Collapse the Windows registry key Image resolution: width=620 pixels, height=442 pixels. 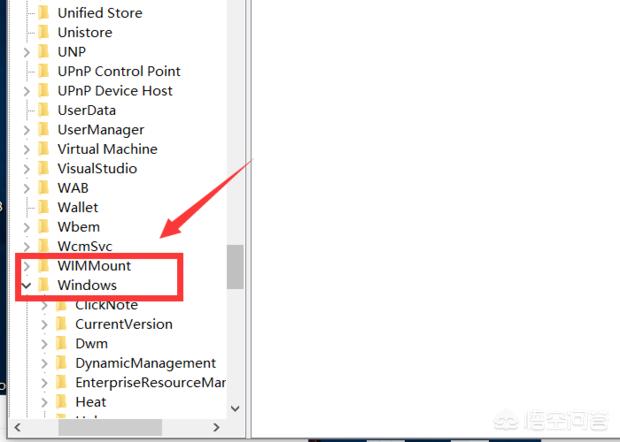pyautogui.click(x=26, y=285)
